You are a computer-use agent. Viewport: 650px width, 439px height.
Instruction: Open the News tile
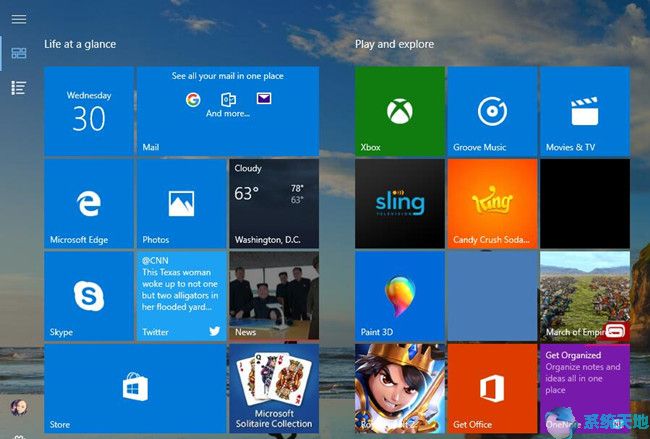[274, 296]
